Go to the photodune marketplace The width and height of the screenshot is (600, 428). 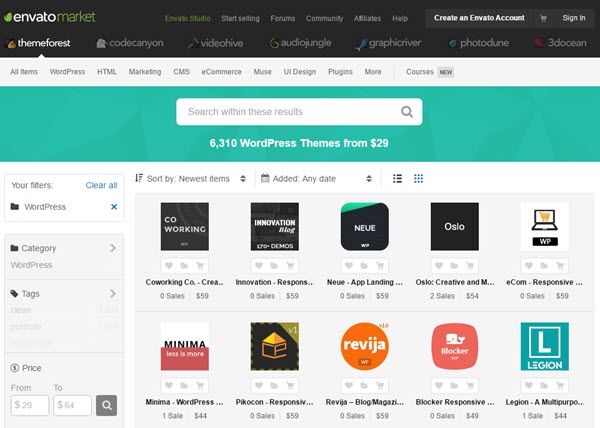click(x=479, y=43)
